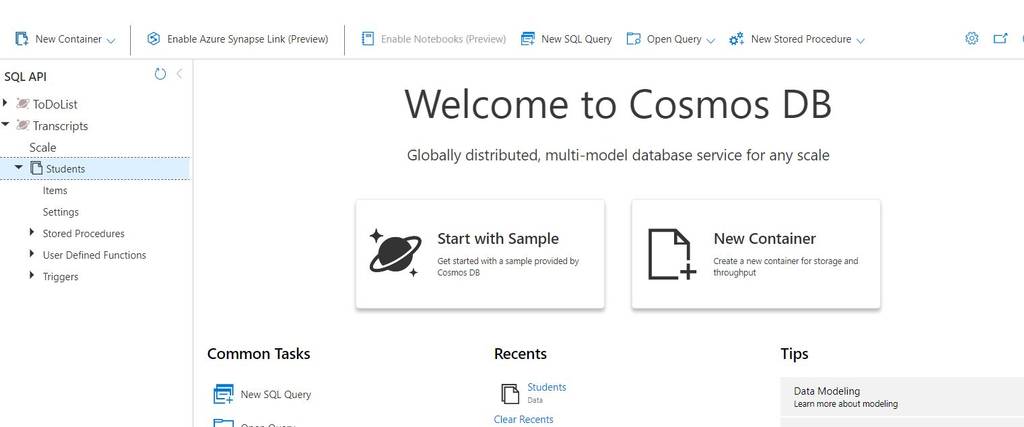Click the Enable Notebooks notebook icon
This screenshot has width=1024, height=427.
(x=368, y=39)
